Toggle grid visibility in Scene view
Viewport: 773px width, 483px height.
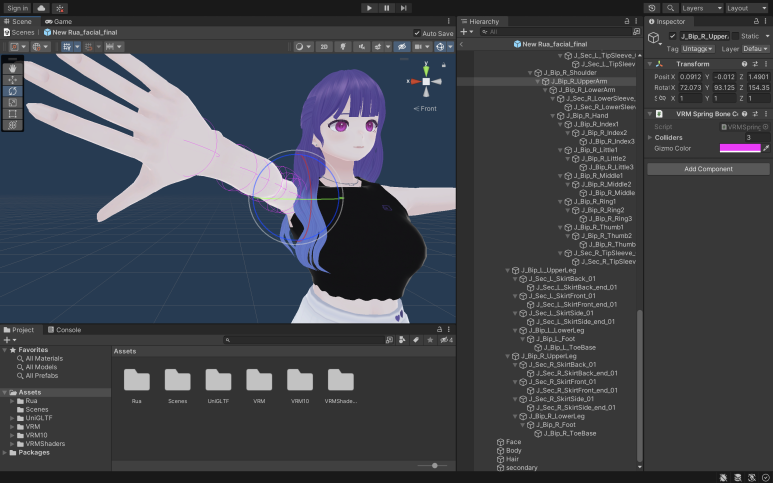click(x=67, y=46)
